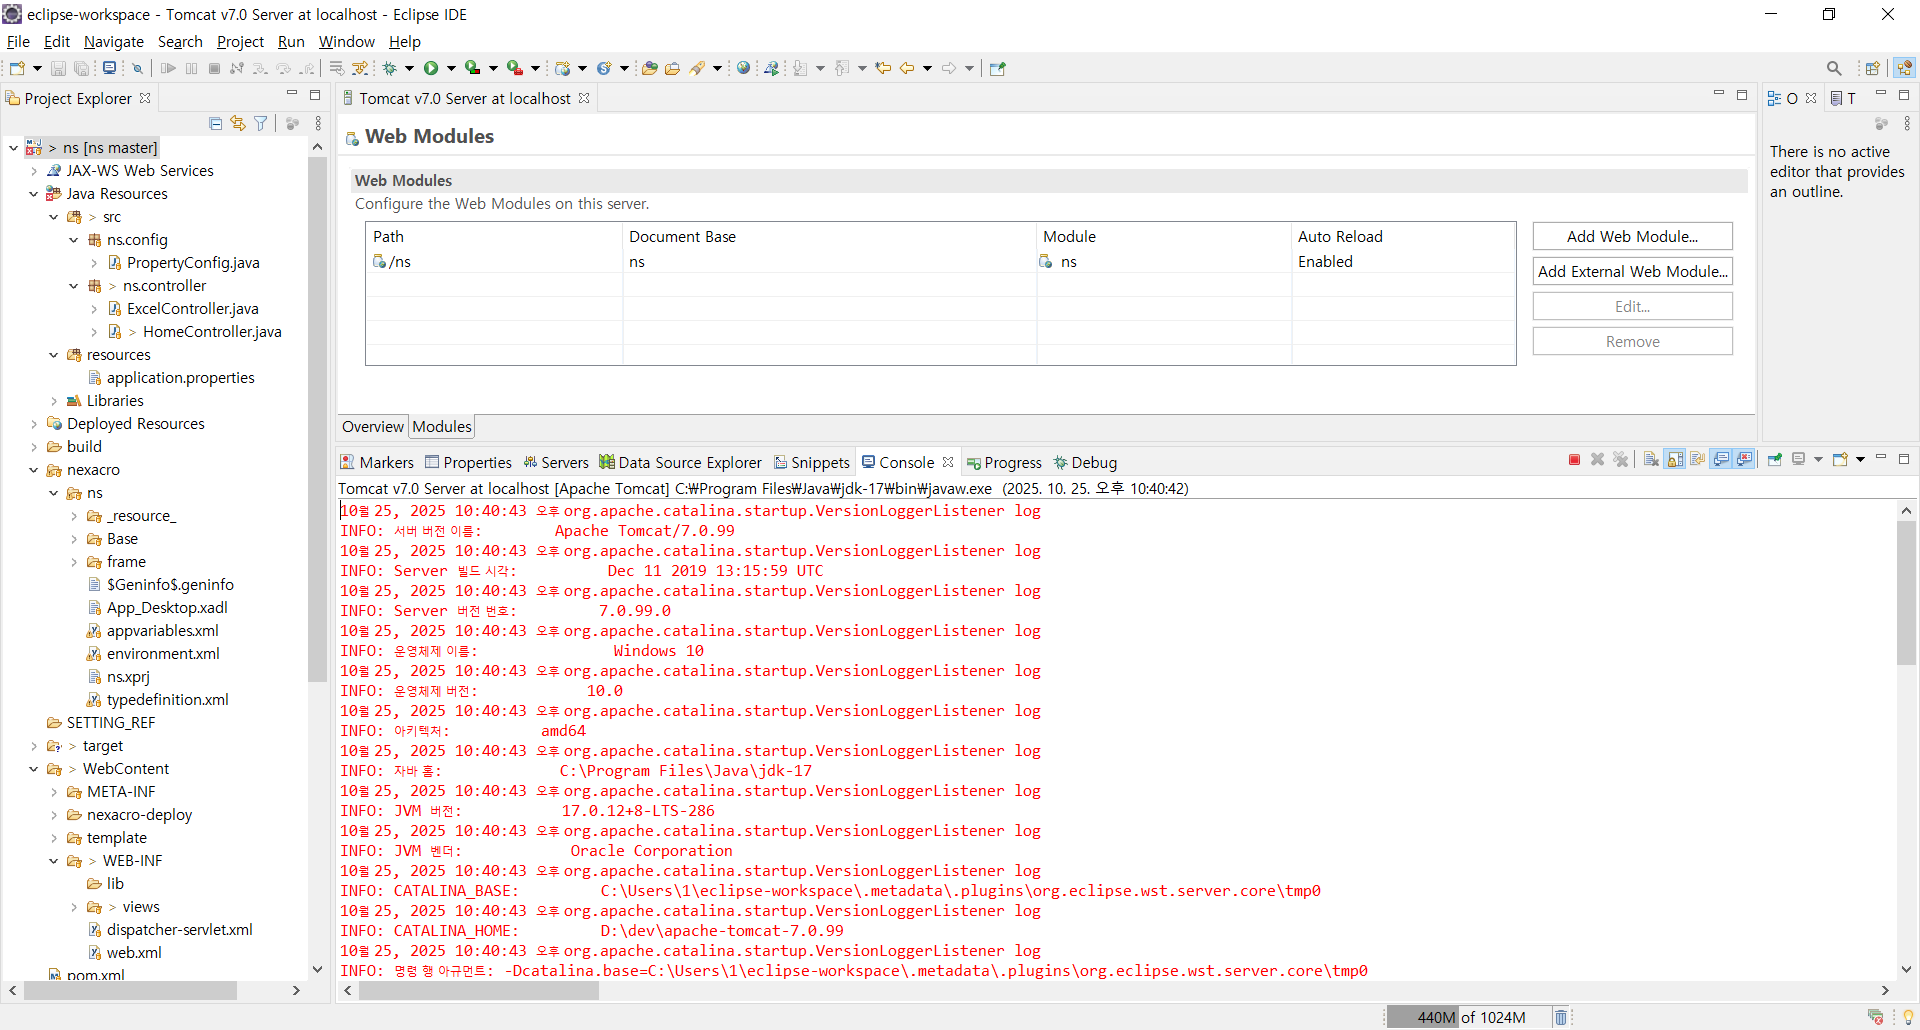Collapse the Java Resources node
Screen dimensions: 1920x1030
(x=33, y=194)
